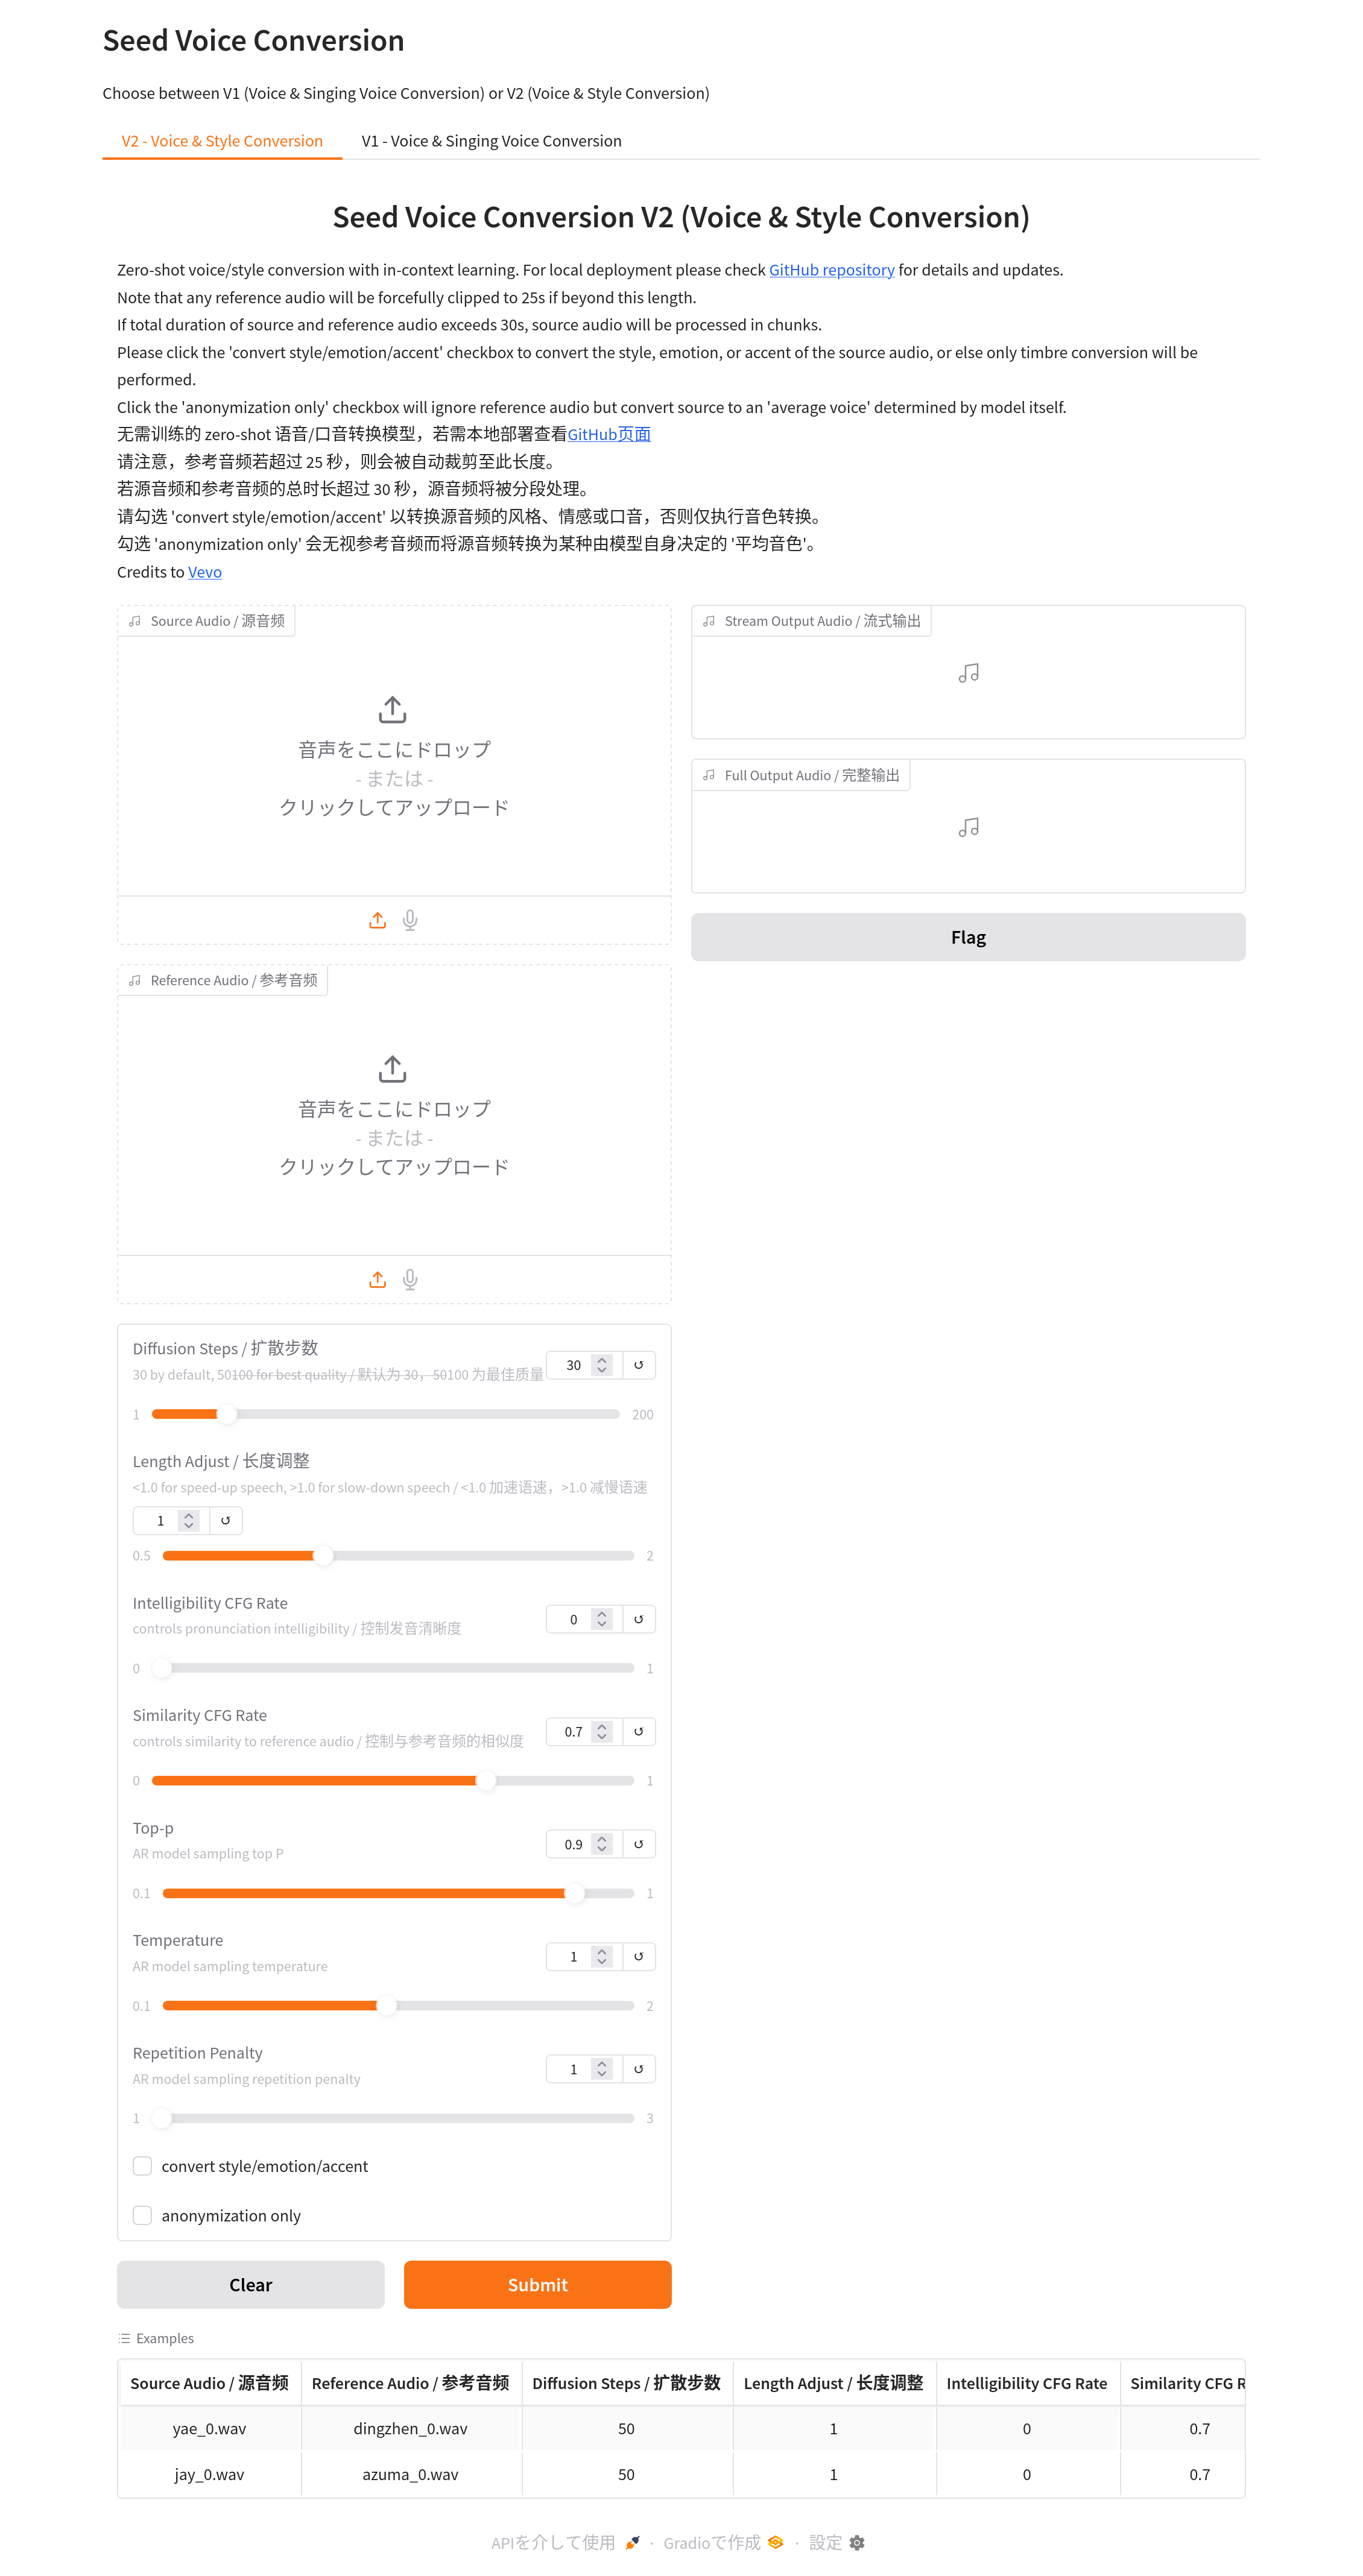
Task: Open the settings gear in footer
Action: coord(857,2542)
